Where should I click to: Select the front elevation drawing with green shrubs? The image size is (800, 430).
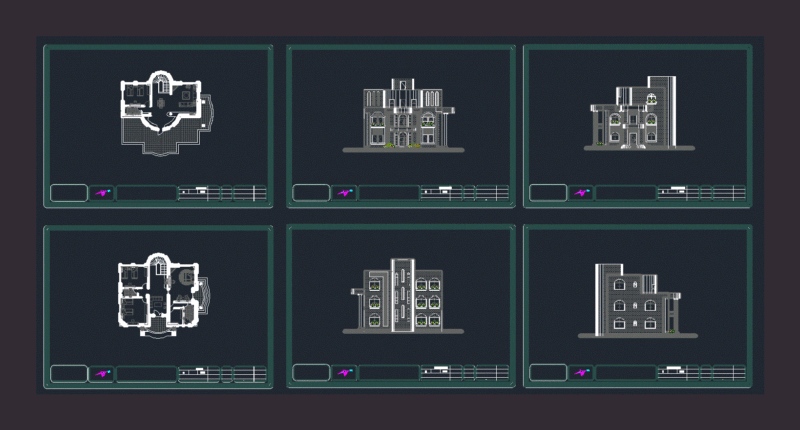pos(403,115)
